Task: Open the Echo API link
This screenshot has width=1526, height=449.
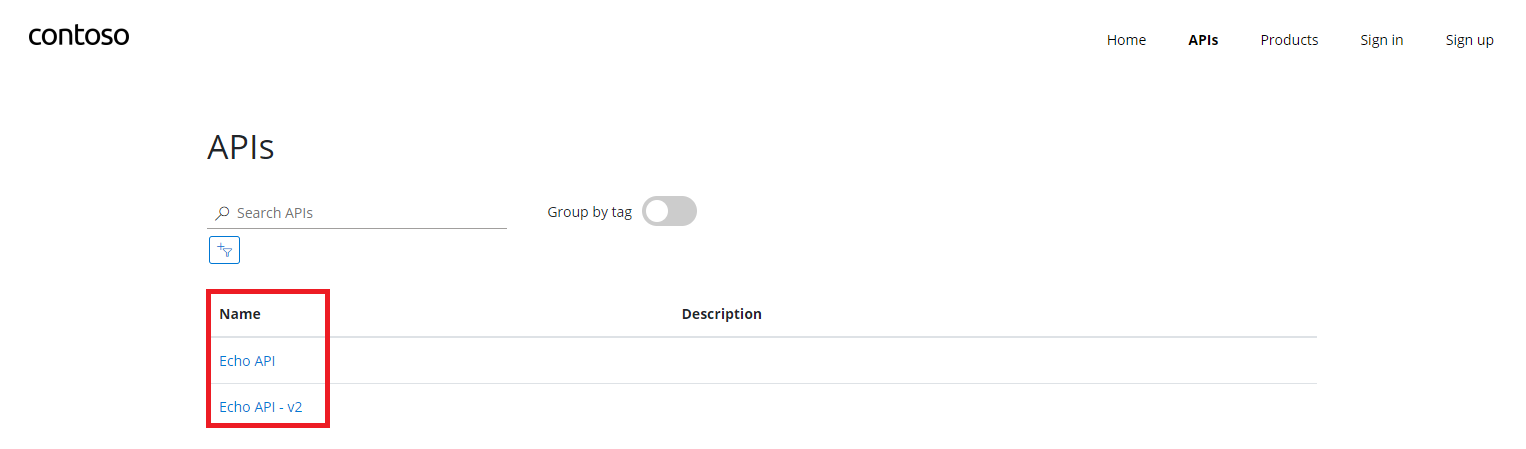Action: click(x=247, y=361)
